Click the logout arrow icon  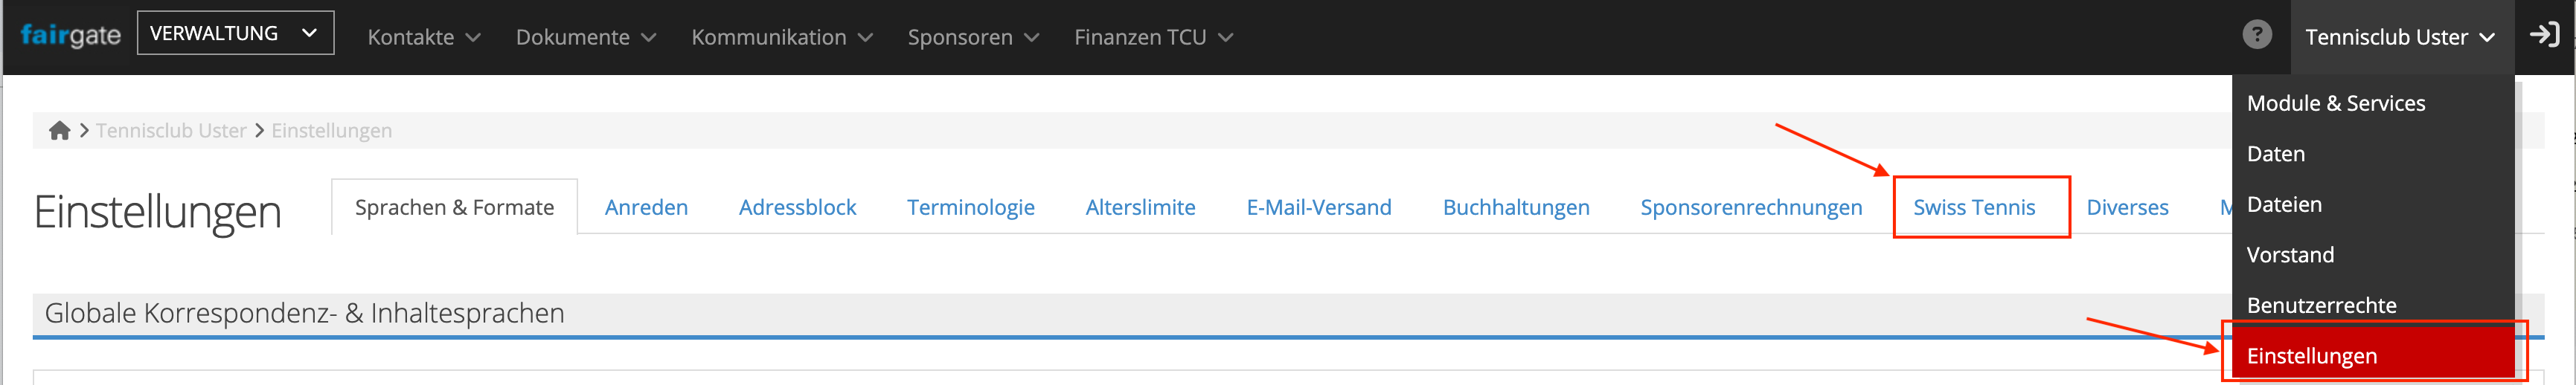[2544, 35]
